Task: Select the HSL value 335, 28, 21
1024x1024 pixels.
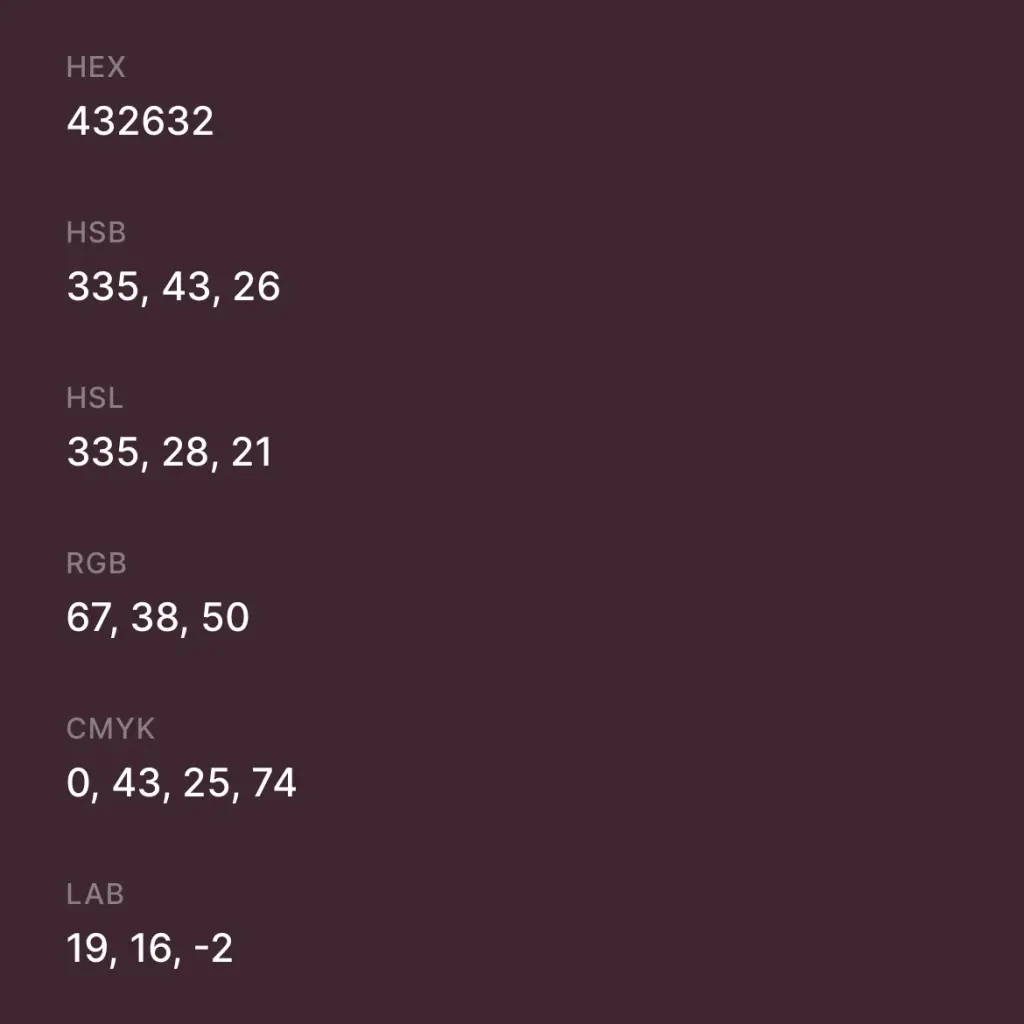Action: [x=169, y=452]
